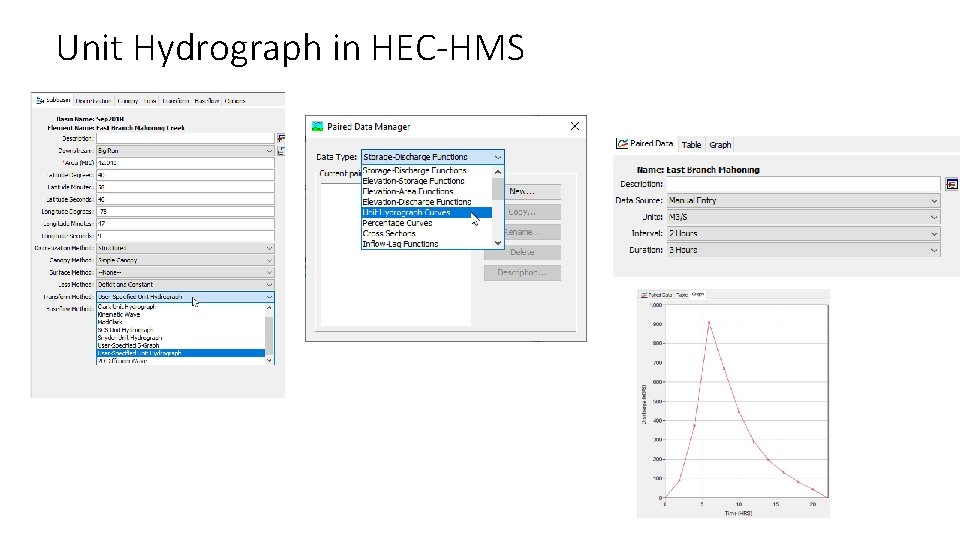
Task: Click the Delete button in Paired Data Manager
Action: [522, 252]
